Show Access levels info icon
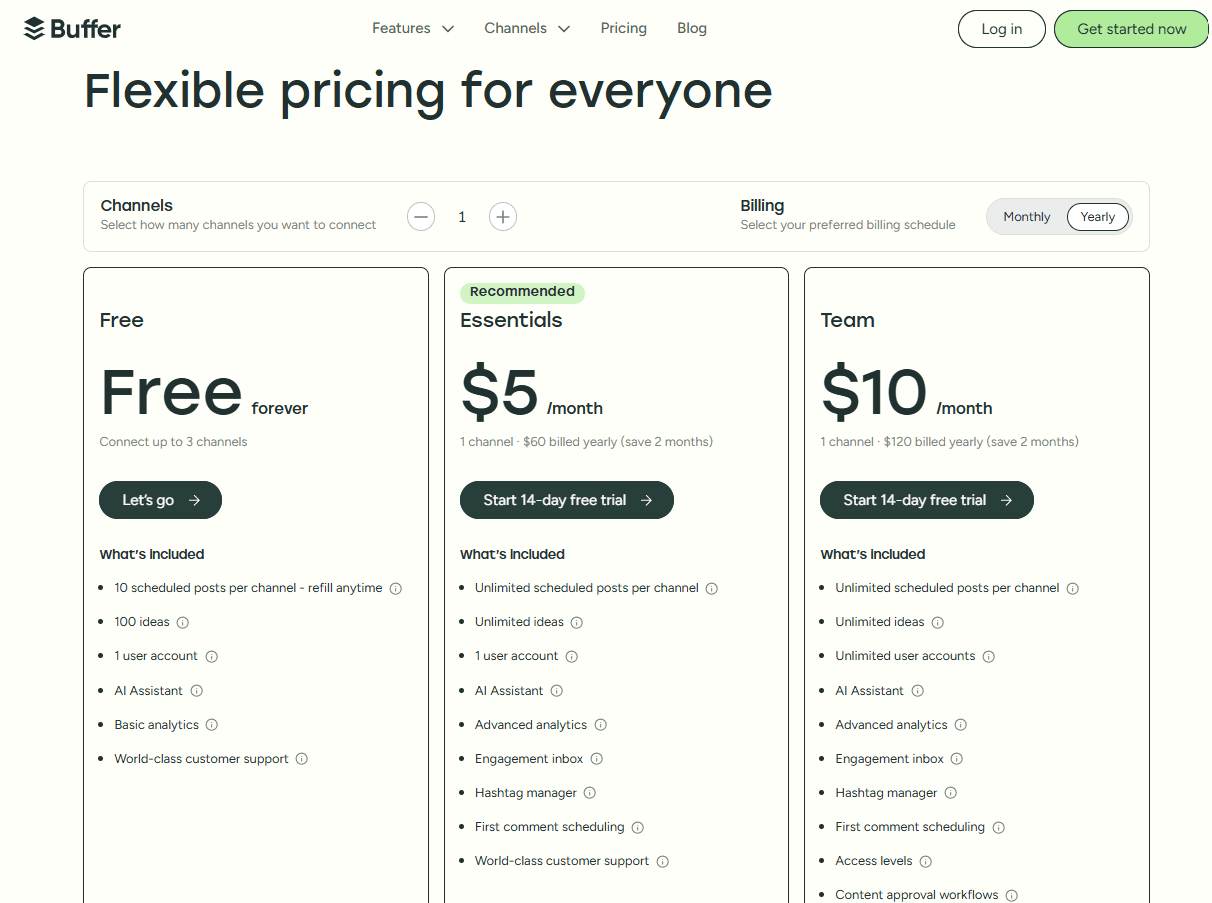Viewport: 1212px width, 903px height. pos(924,861)
